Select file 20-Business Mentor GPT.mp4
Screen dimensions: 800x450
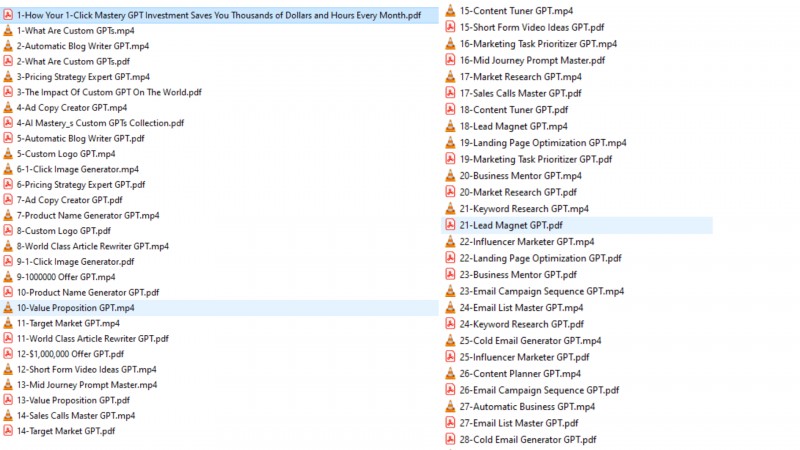click(520, 176)
